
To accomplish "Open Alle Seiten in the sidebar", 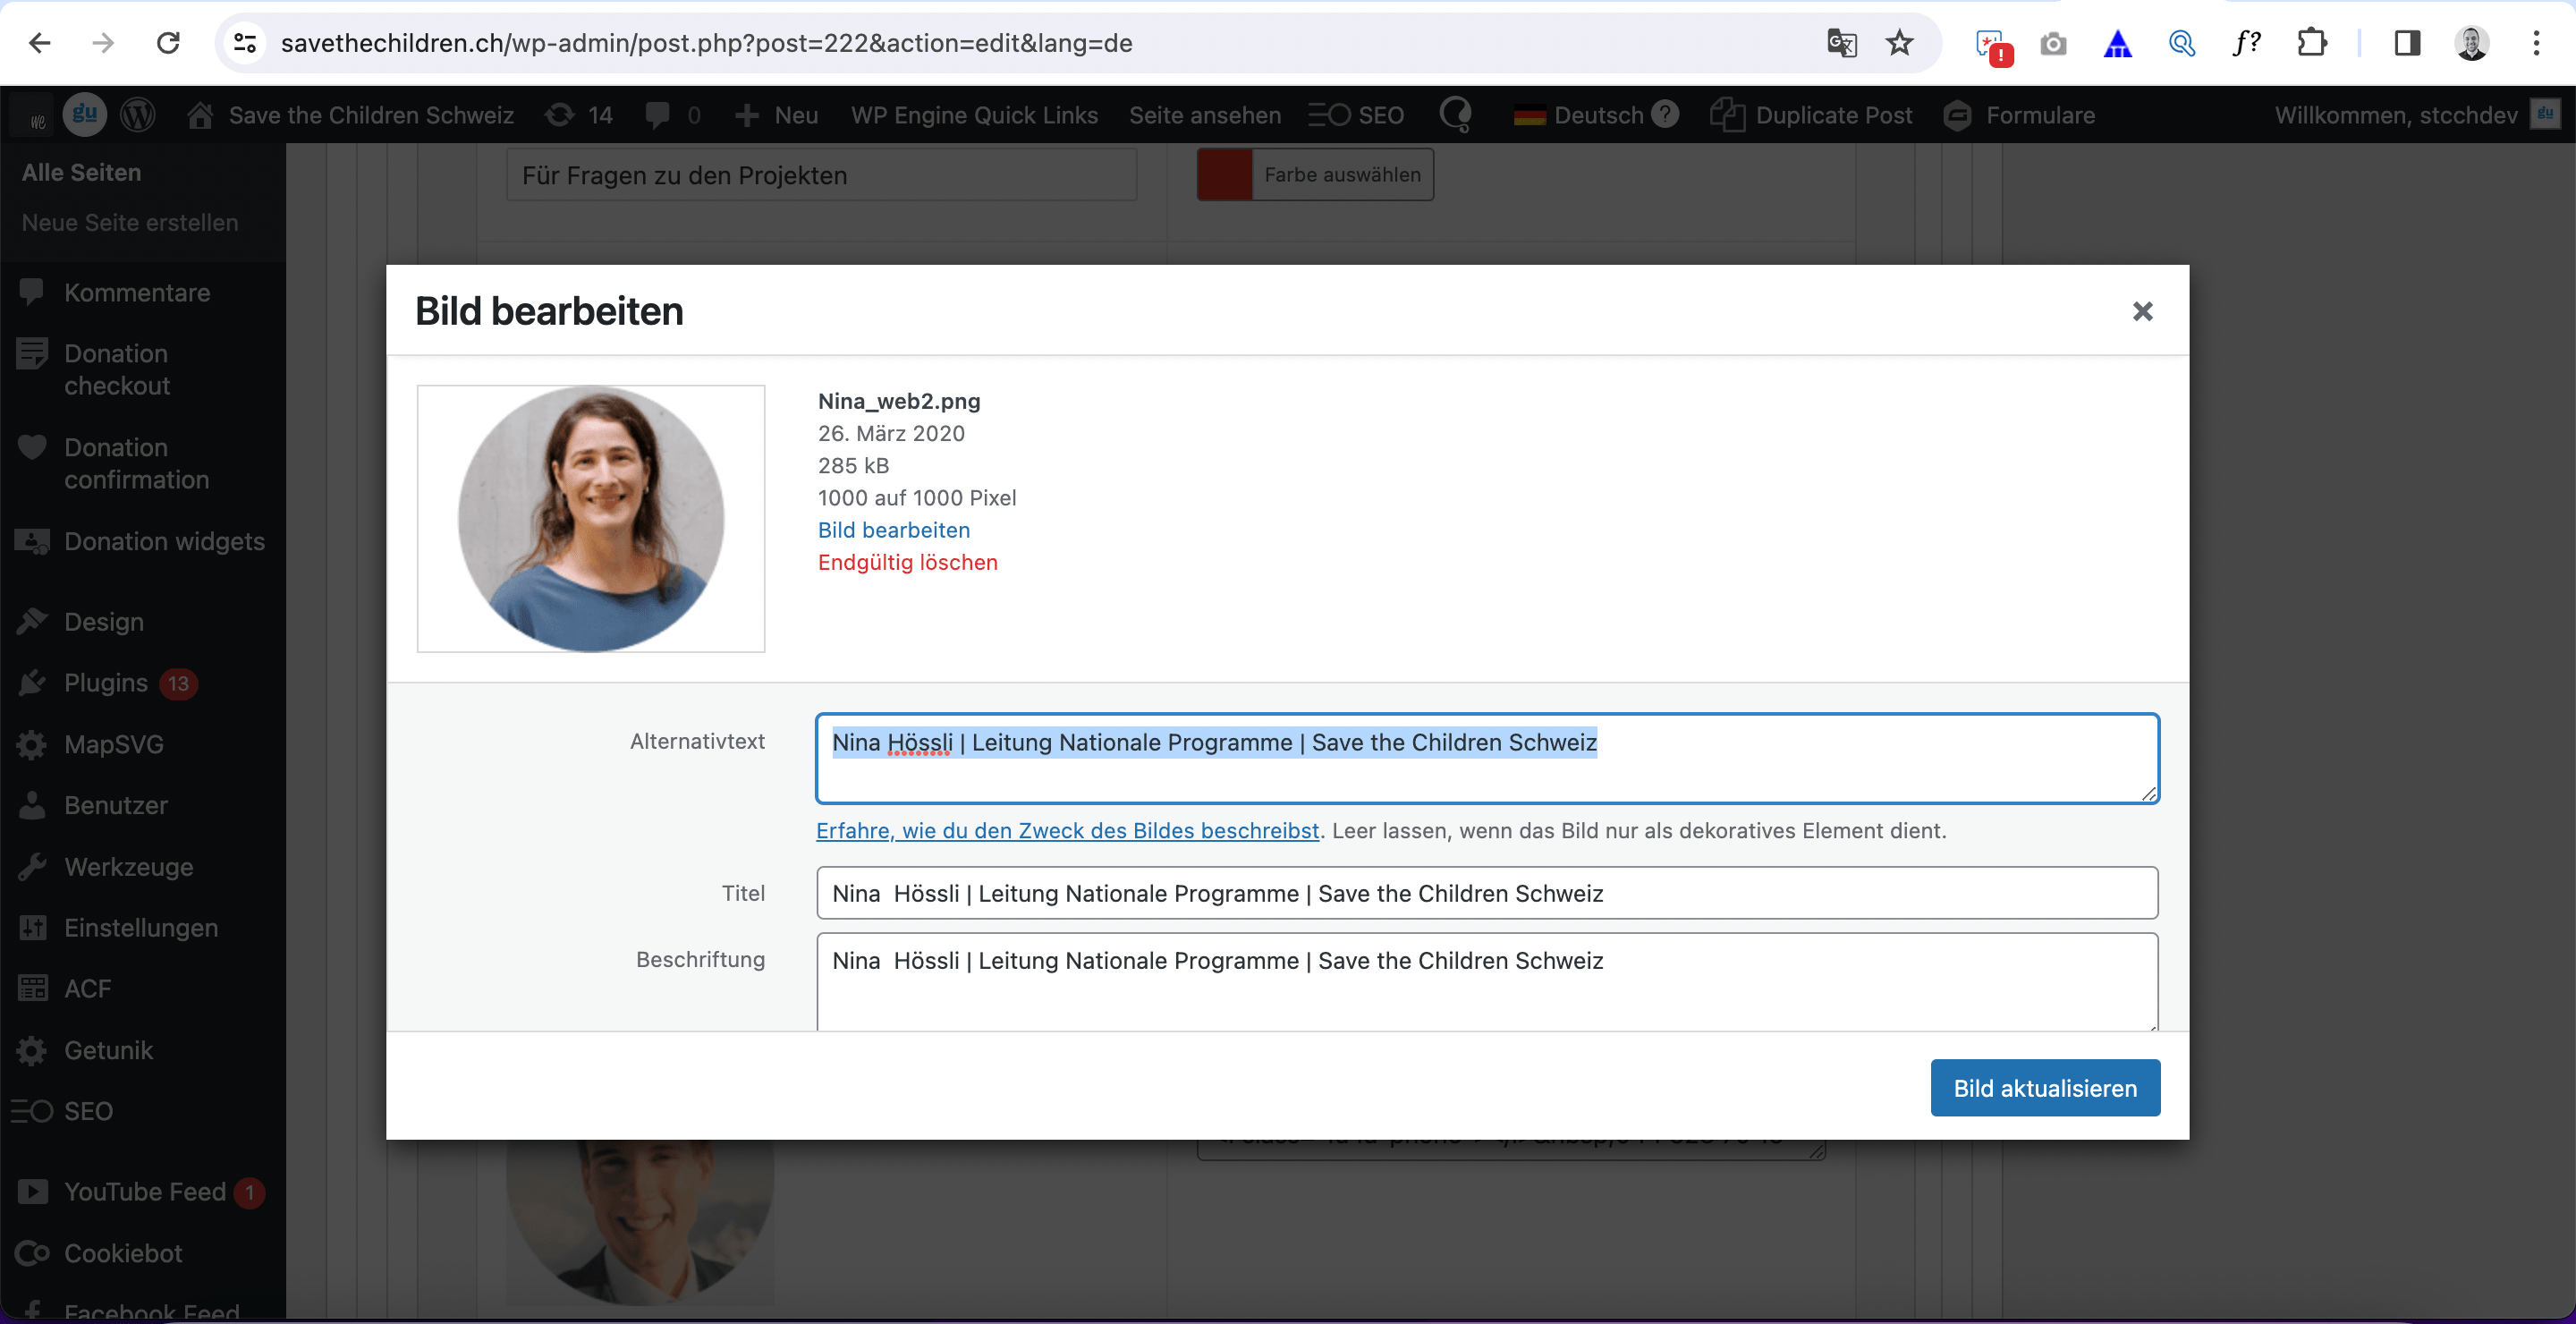I will click(x=82, y=172).
